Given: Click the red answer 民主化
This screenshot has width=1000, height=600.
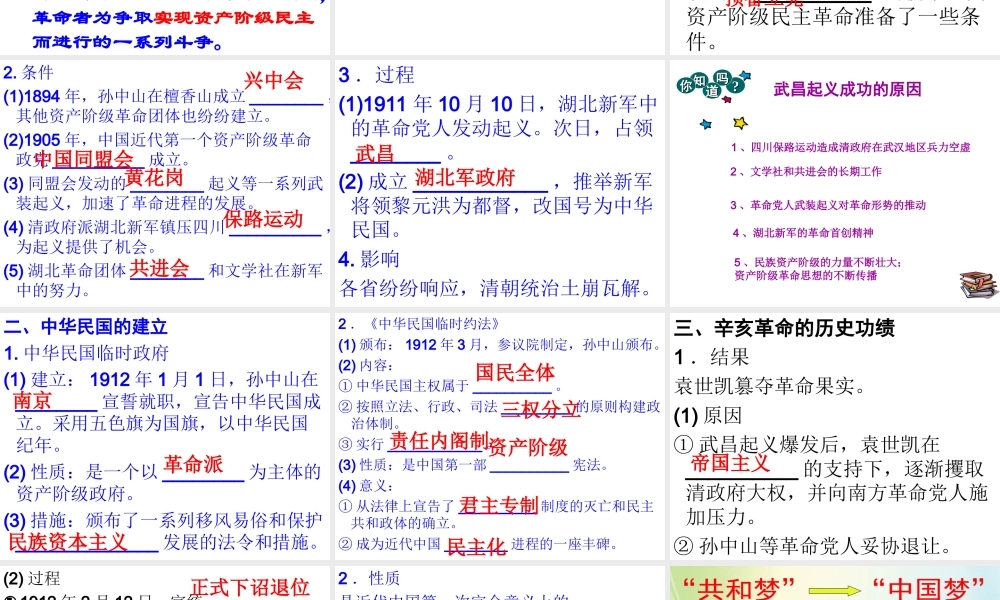Looking at the screenshot, I should pos(476,546).
